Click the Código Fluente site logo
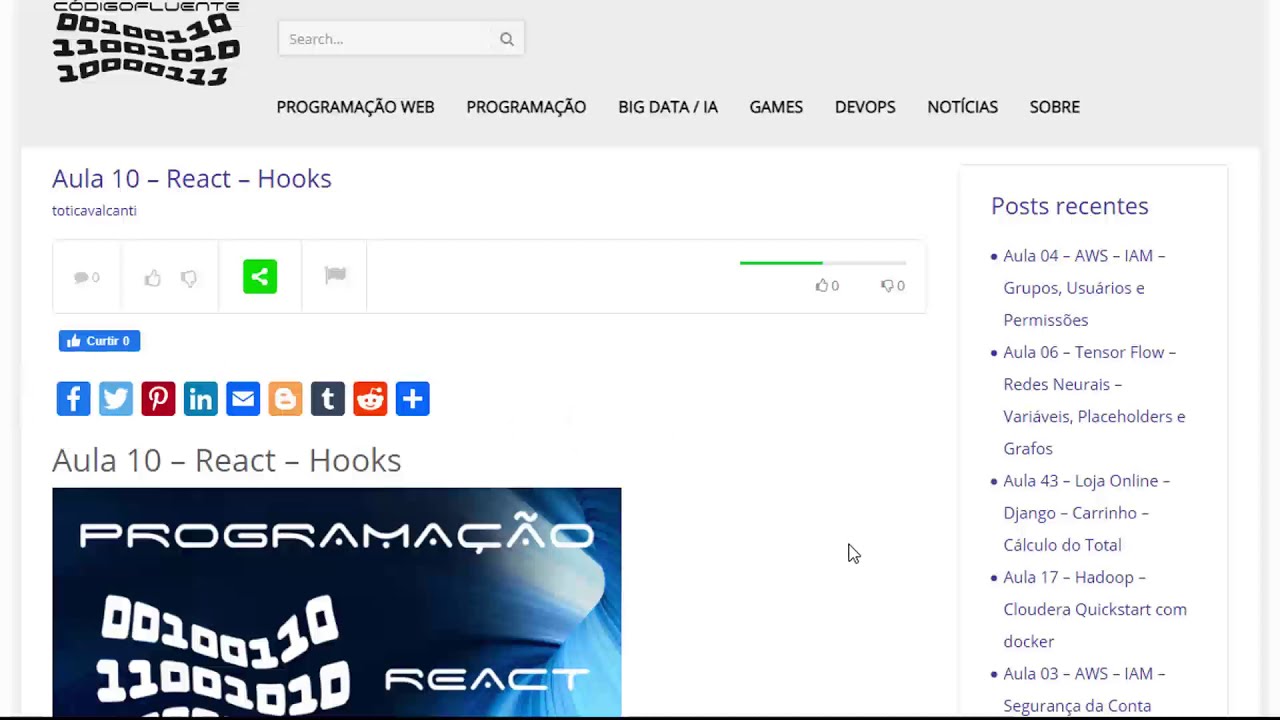Screen dimensions: 1280x720 [x=146, y=43]
